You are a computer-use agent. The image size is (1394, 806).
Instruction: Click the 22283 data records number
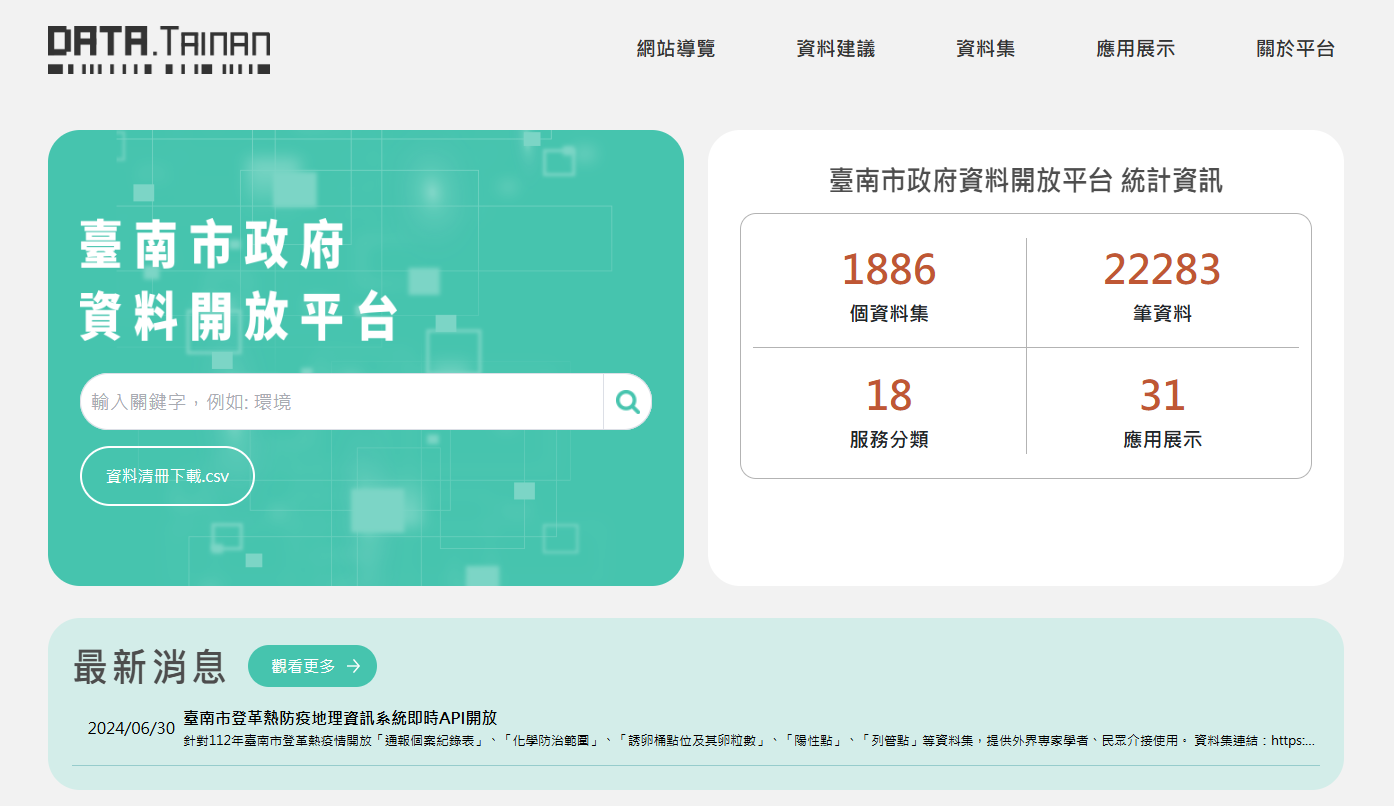click(1162, 270)
